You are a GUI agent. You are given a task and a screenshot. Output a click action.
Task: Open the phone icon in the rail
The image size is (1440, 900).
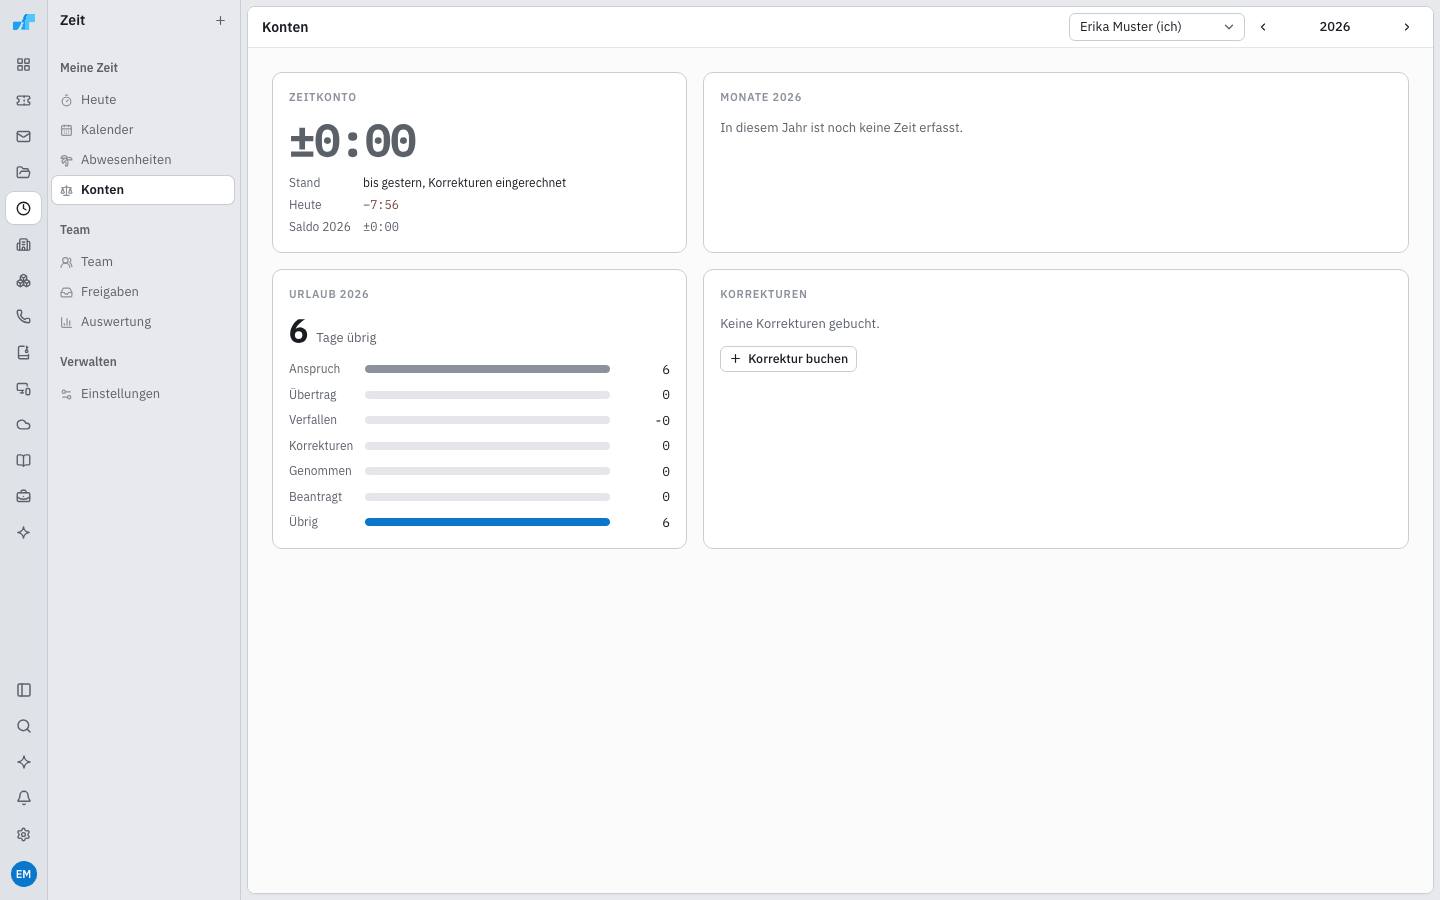[24, 317]
